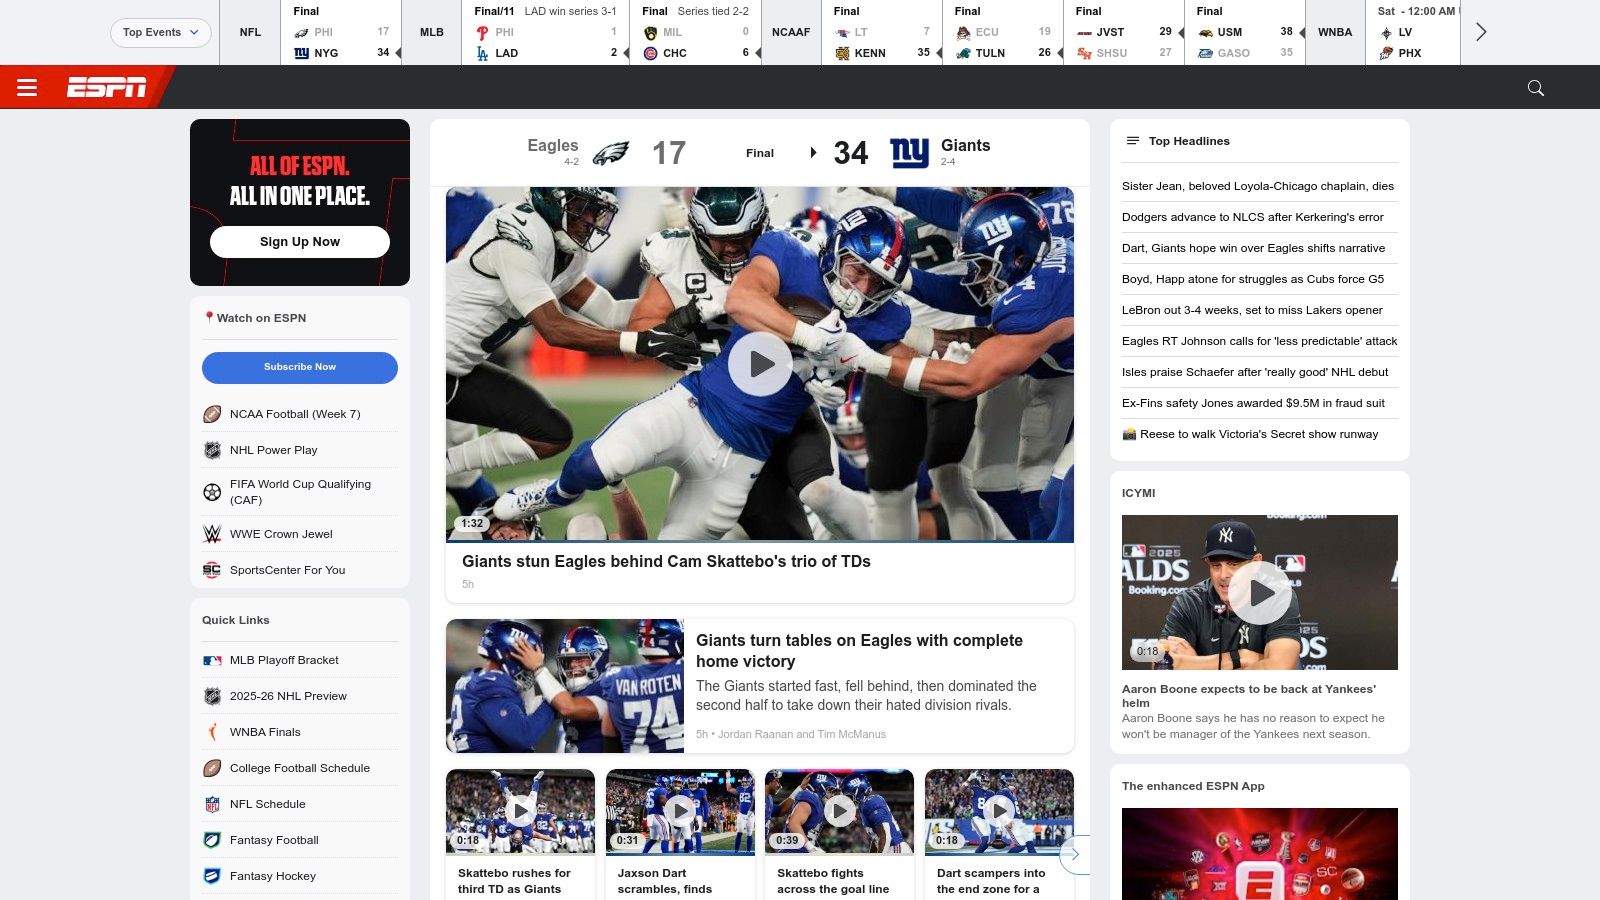
Task: Open Isles praise Schaefer headline
Action: pos(1255,372)
